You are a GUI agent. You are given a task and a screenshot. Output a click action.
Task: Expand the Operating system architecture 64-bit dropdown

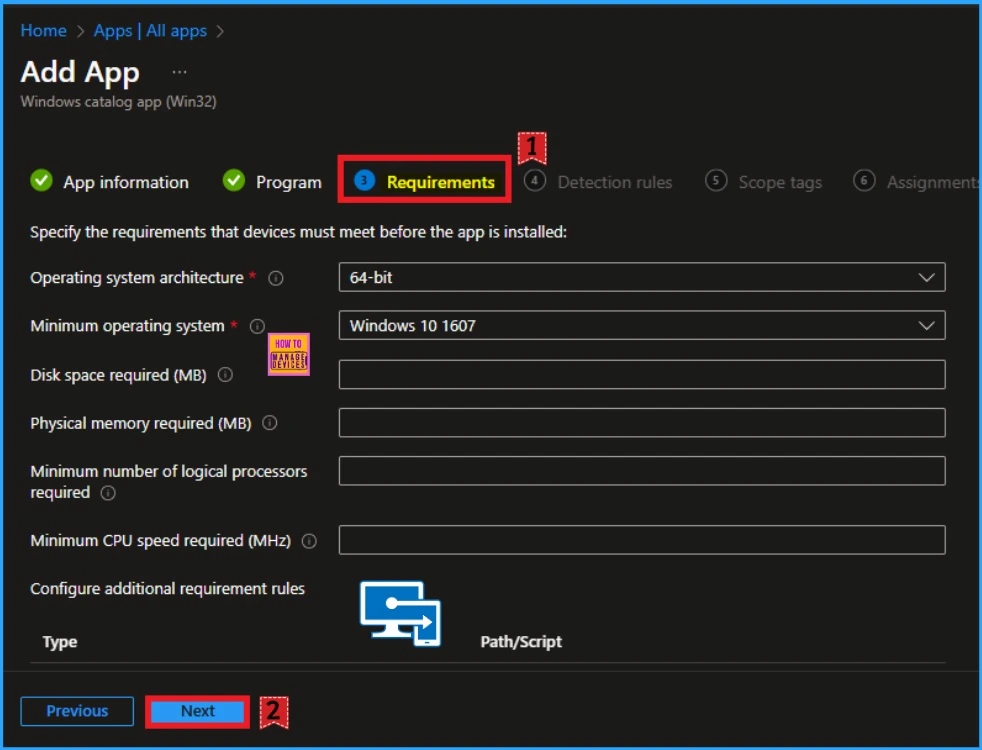[x=642, y=277]
